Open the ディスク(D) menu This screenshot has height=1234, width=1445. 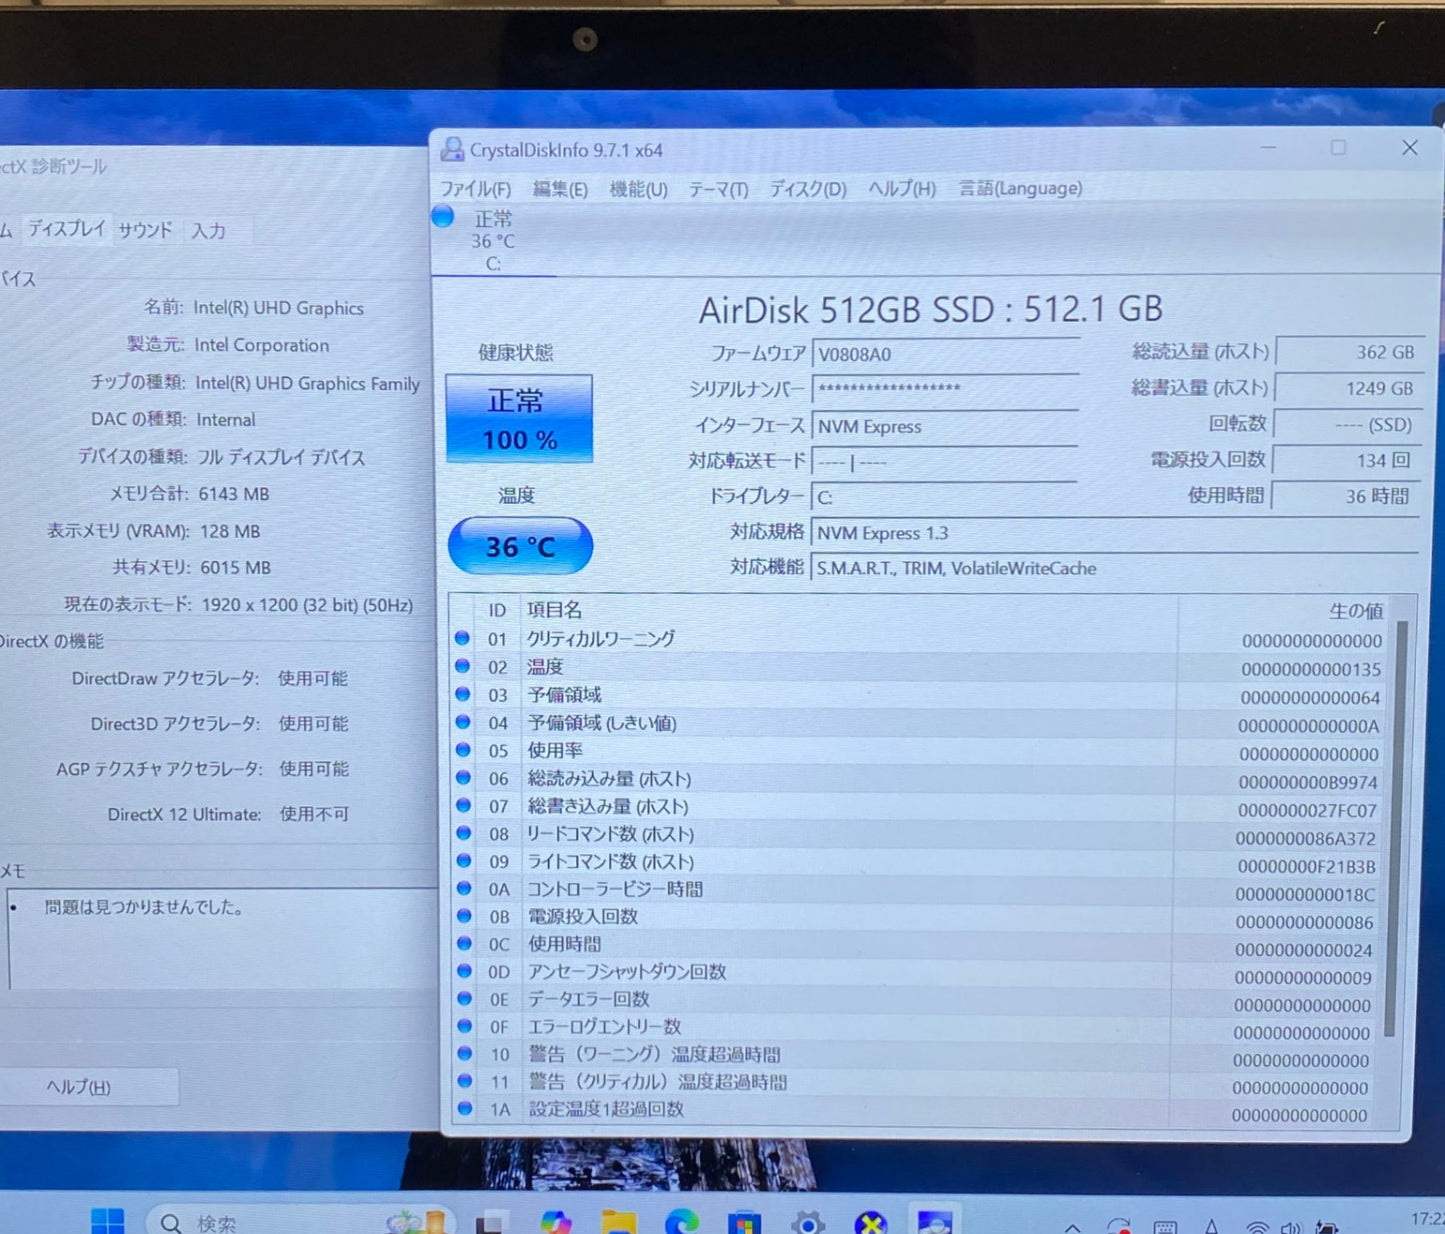pos(806,188)
